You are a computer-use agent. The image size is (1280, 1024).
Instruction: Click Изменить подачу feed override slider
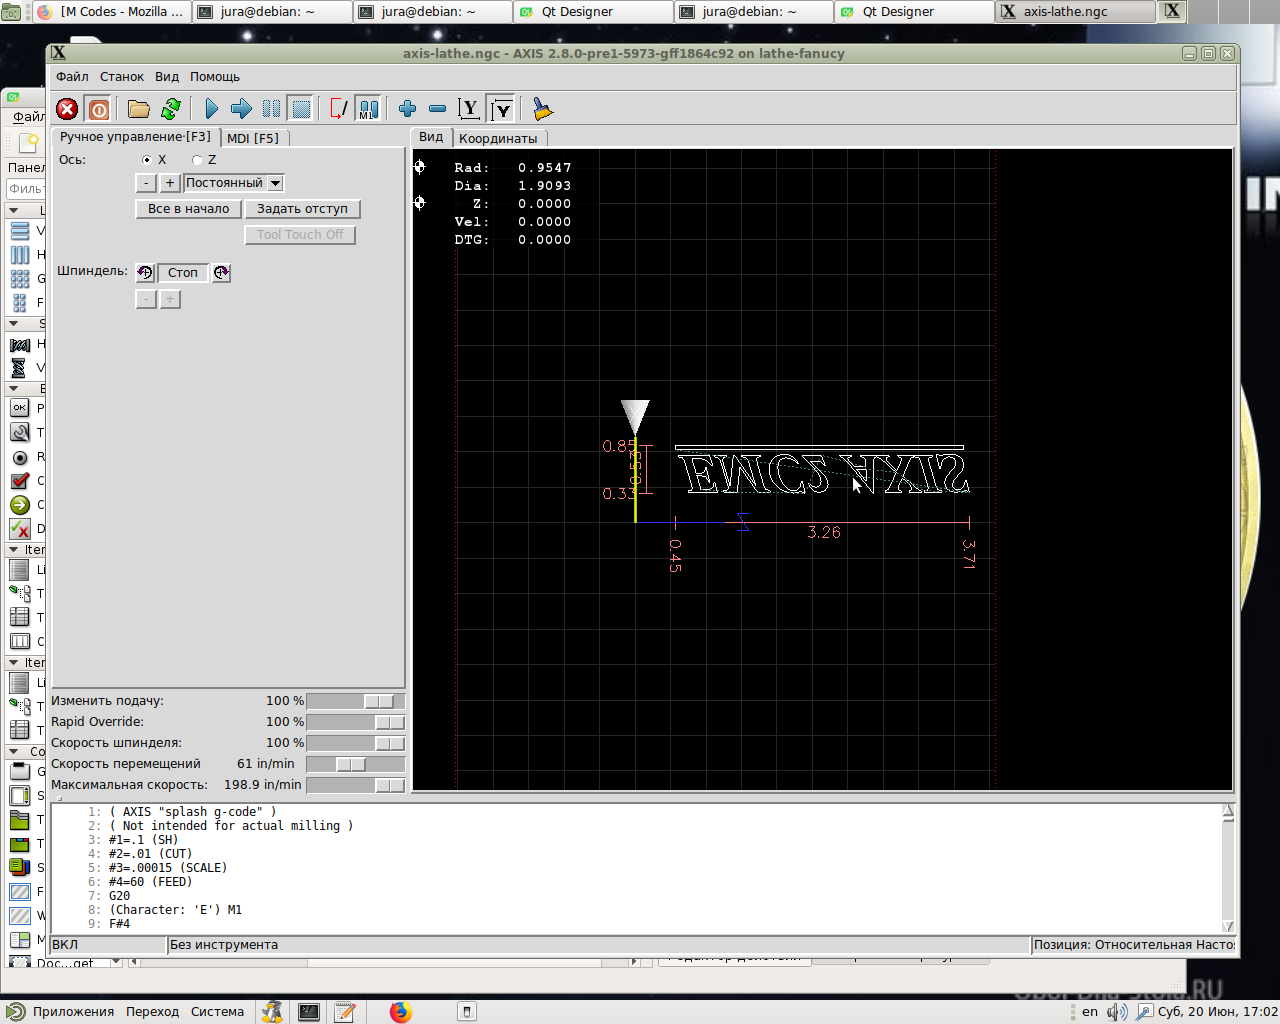355,701
